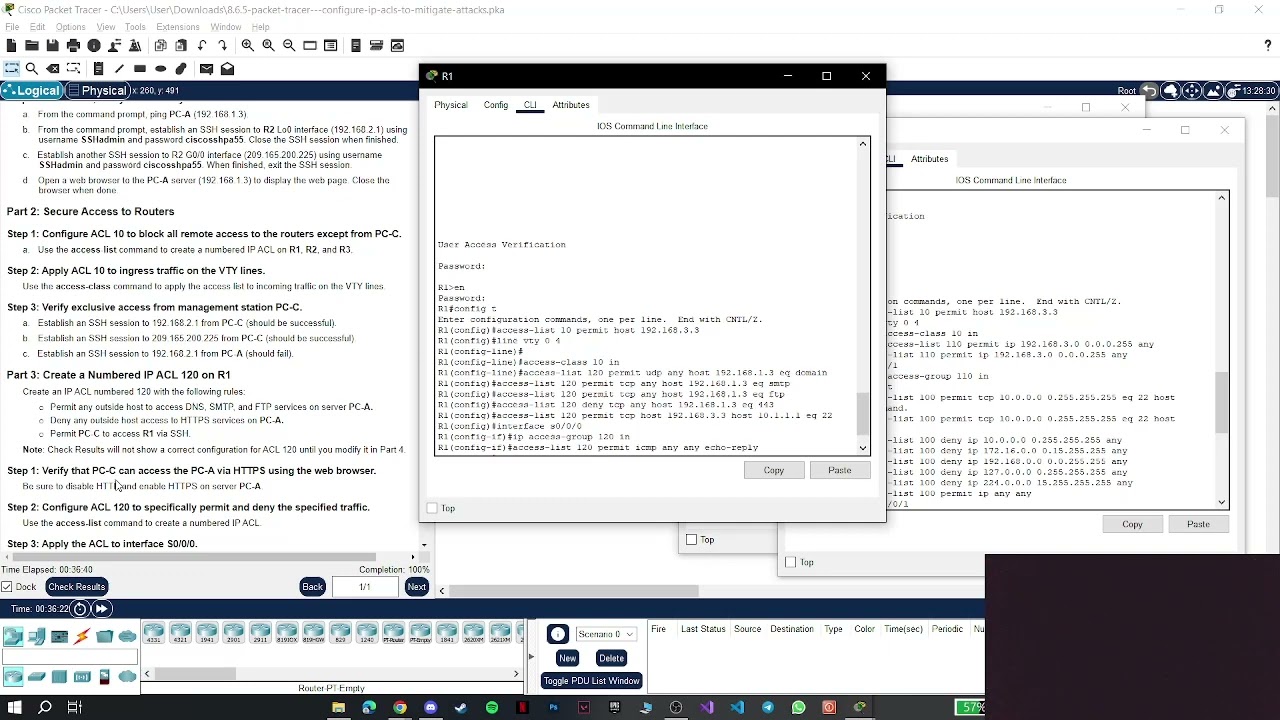Click background CLI window scrollbar thumb
The height and width of the screenshot is (720, 1280).
pyautogui.click(x=1222, y=402)
